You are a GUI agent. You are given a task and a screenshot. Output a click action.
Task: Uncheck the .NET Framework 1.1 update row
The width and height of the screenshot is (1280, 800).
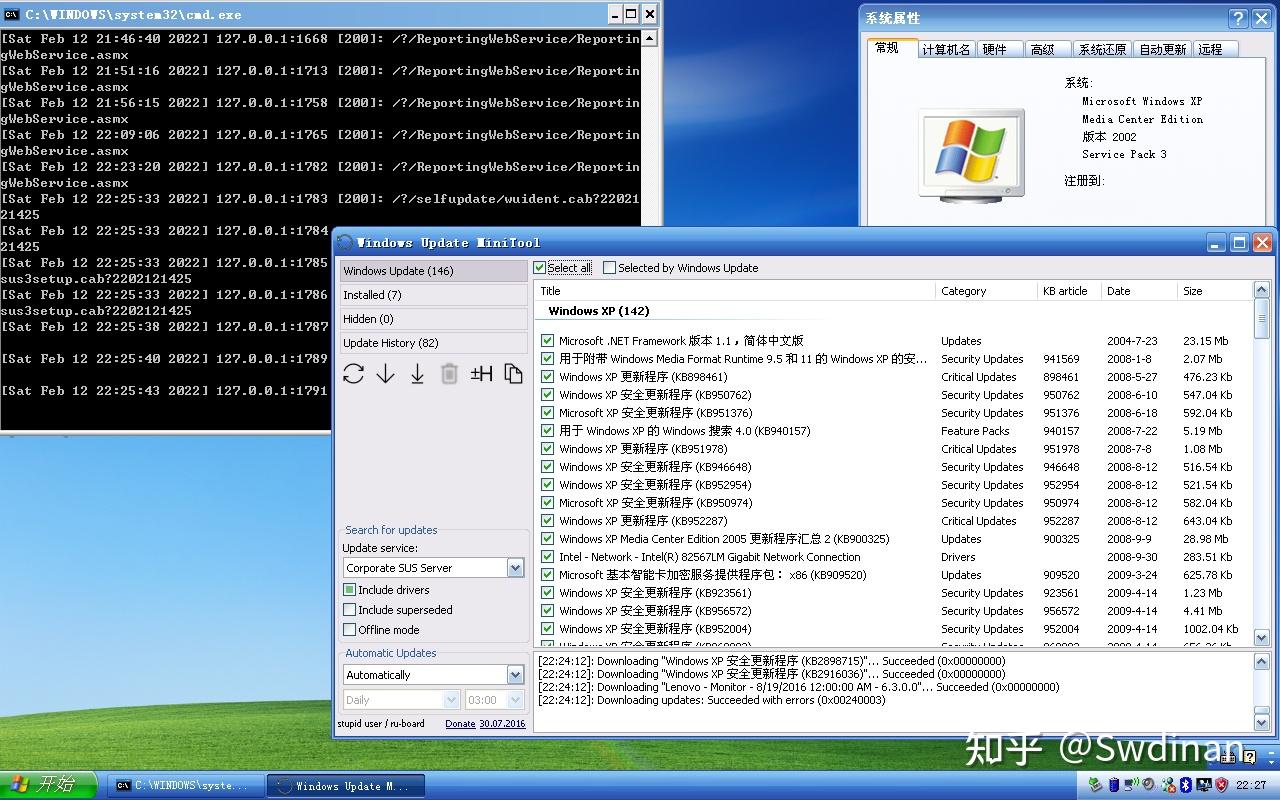[547, 341]
